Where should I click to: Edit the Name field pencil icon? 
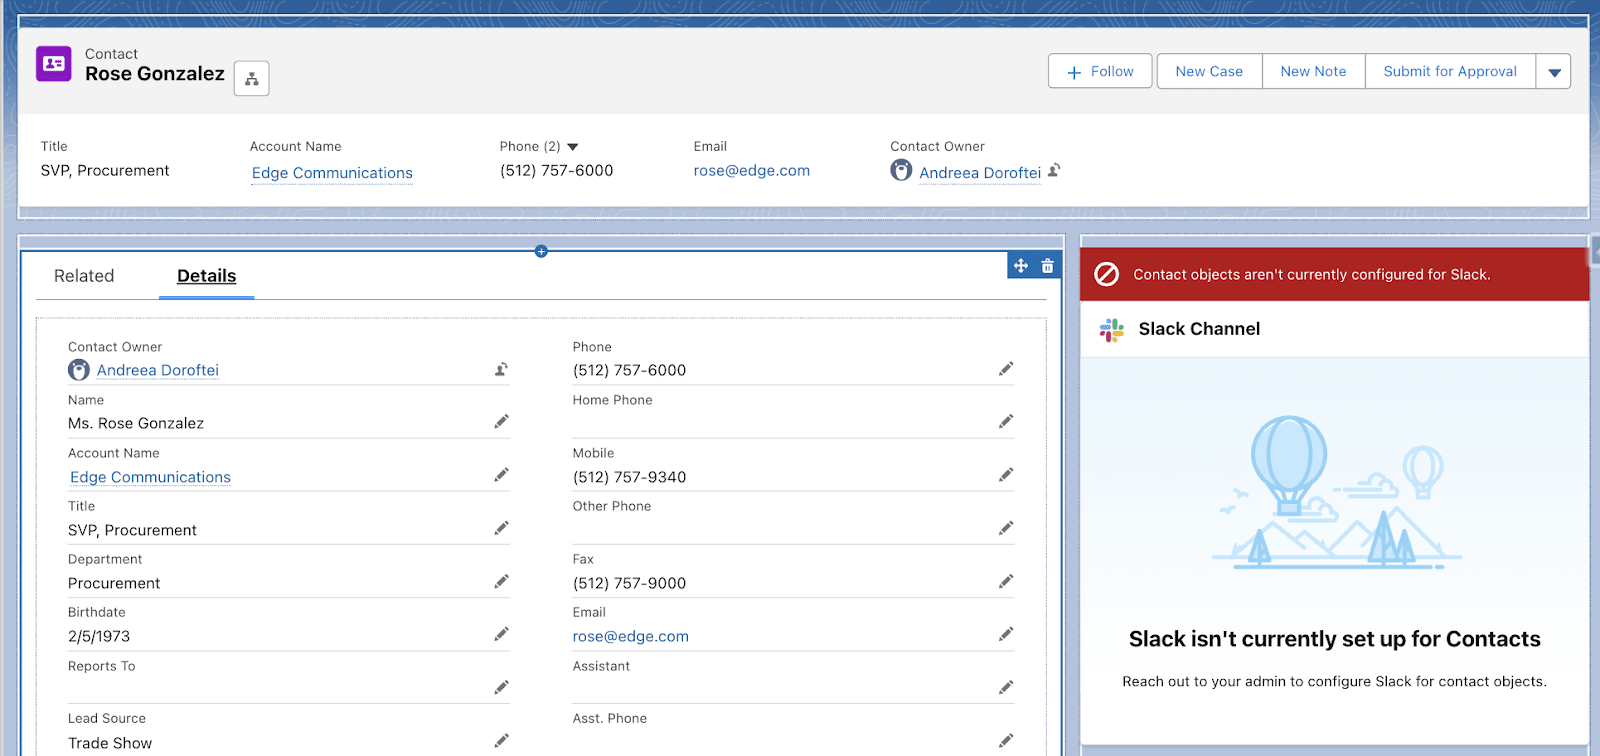(501, 422)
